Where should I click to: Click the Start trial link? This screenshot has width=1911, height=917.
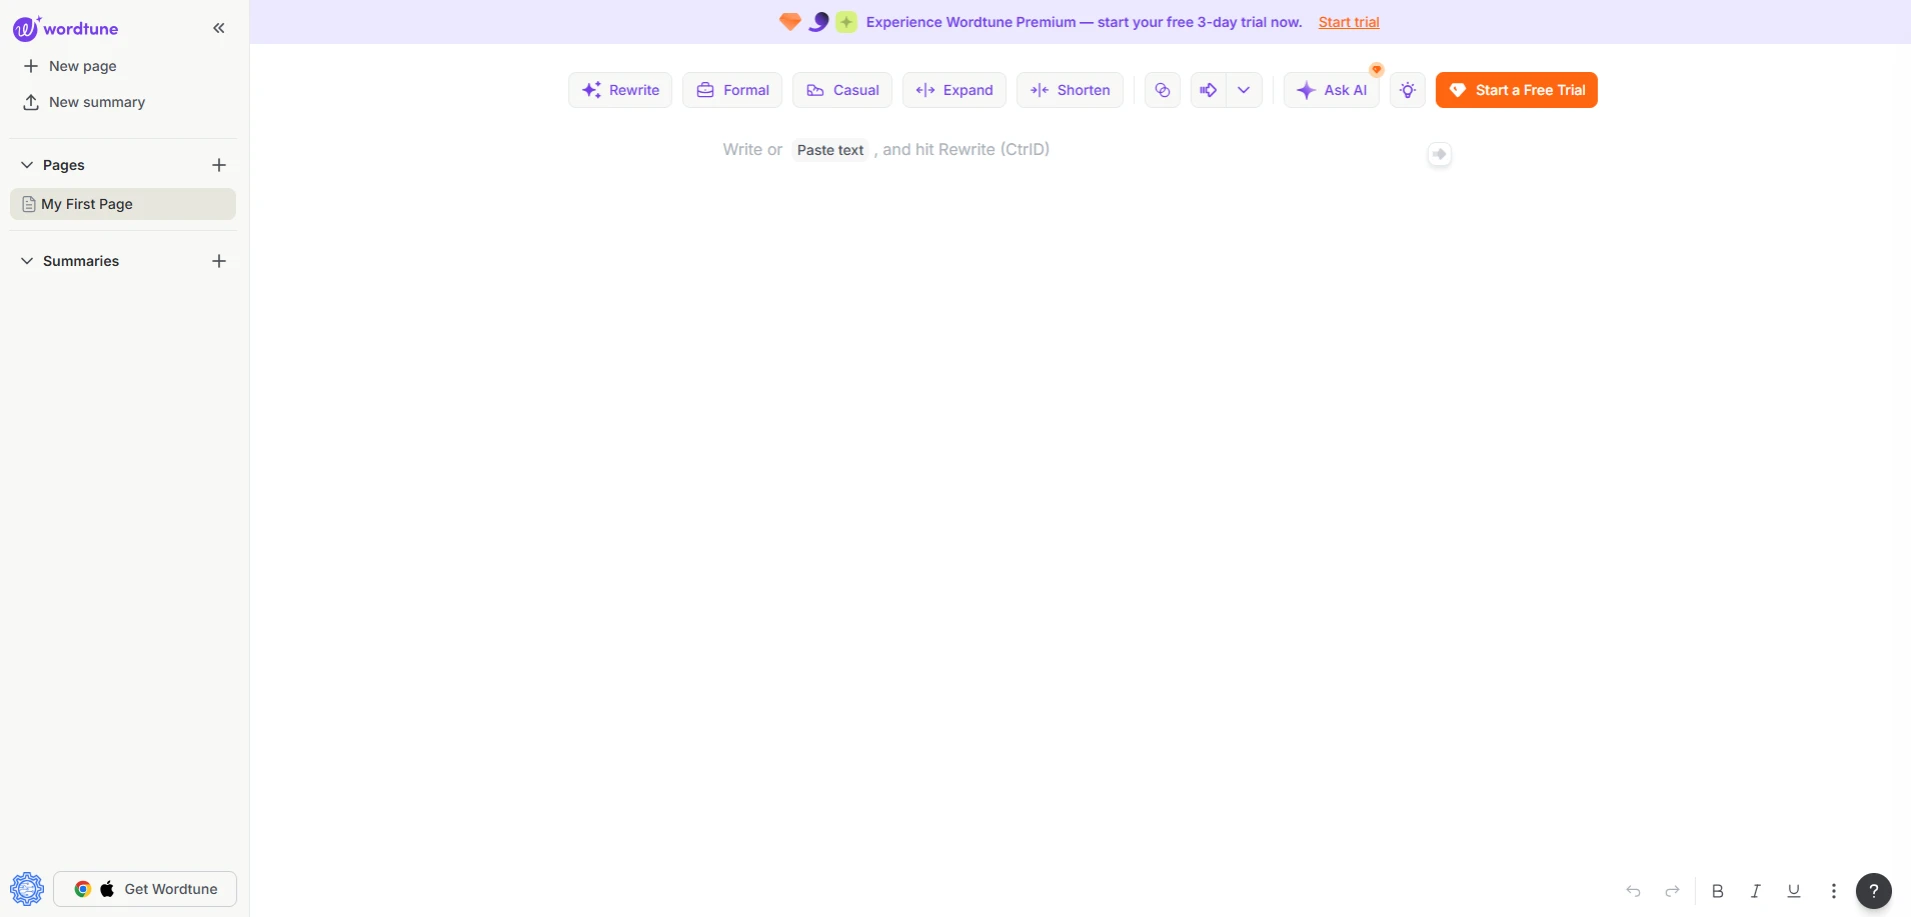click(x=1348, y=22)
